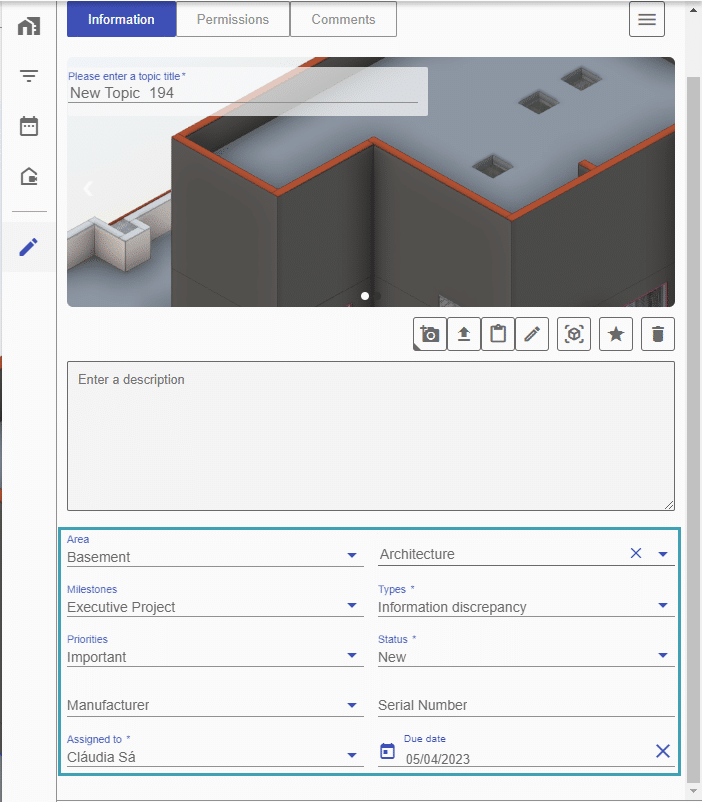
Task: Expand the Manufacturer dropdown
Action: click(215, 705)
